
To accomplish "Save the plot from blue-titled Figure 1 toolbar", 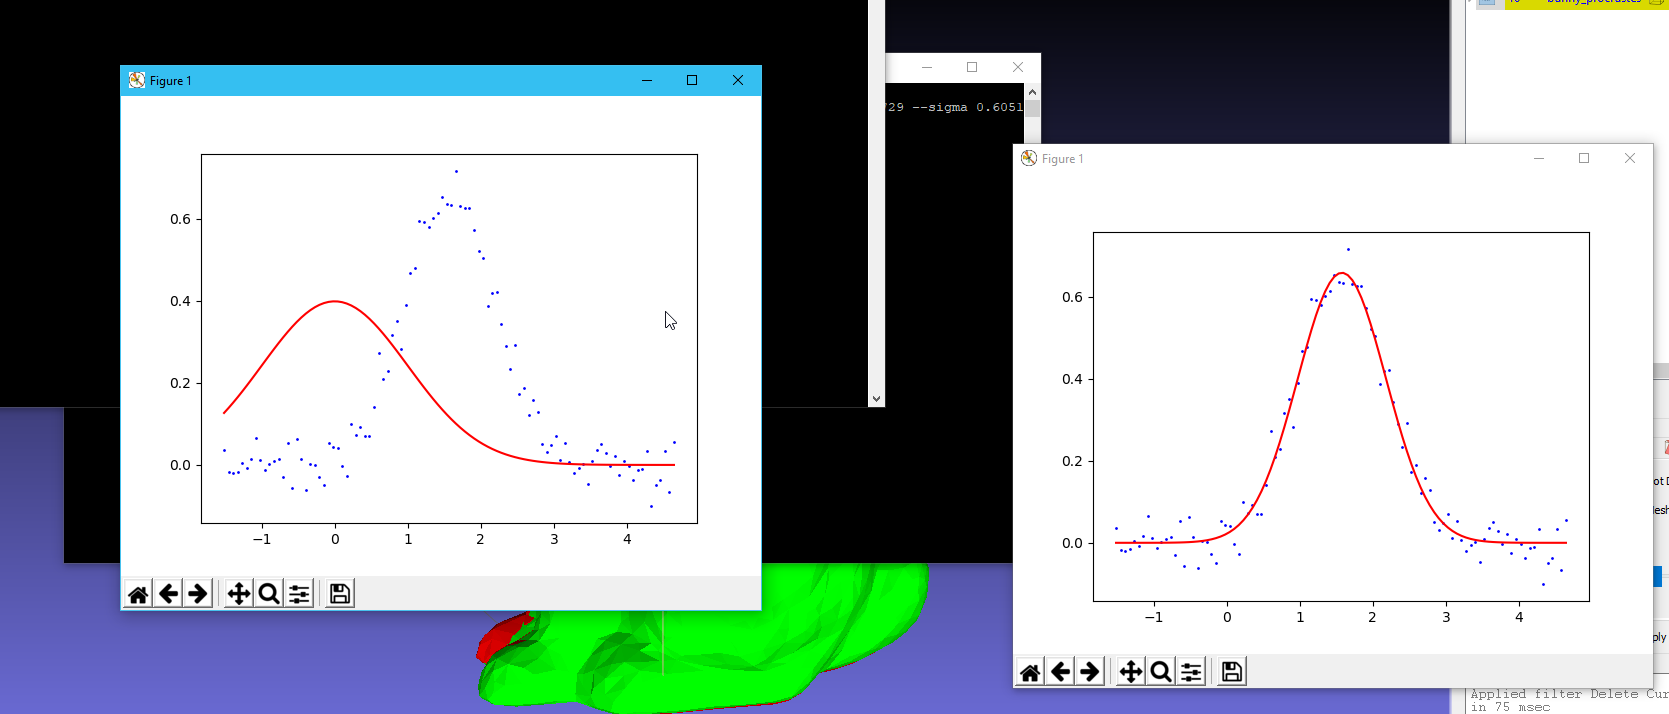I will (x=340, y=594).
